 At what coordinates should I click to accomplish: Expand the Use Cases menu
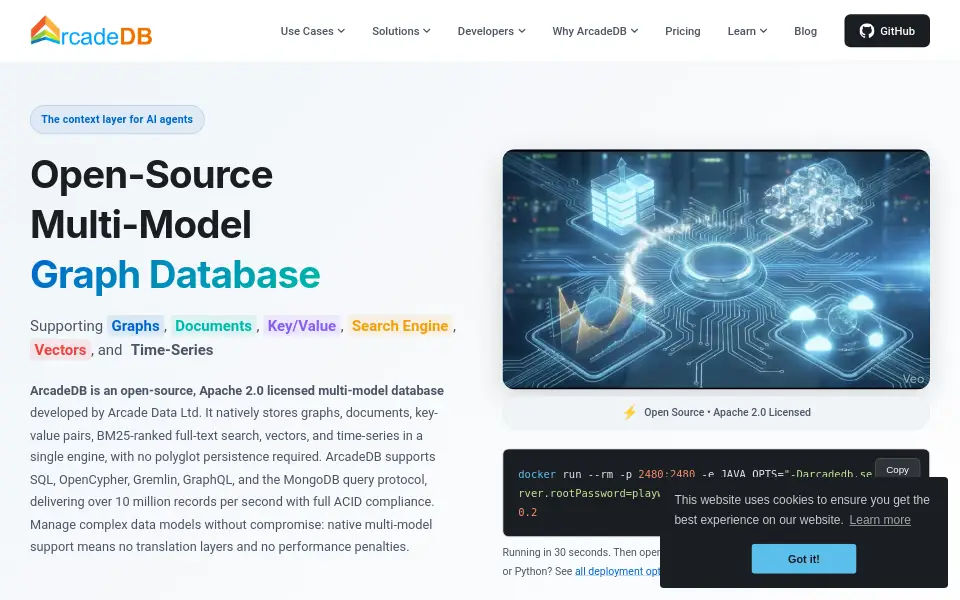pyautogui.click(x=312, y=31)
